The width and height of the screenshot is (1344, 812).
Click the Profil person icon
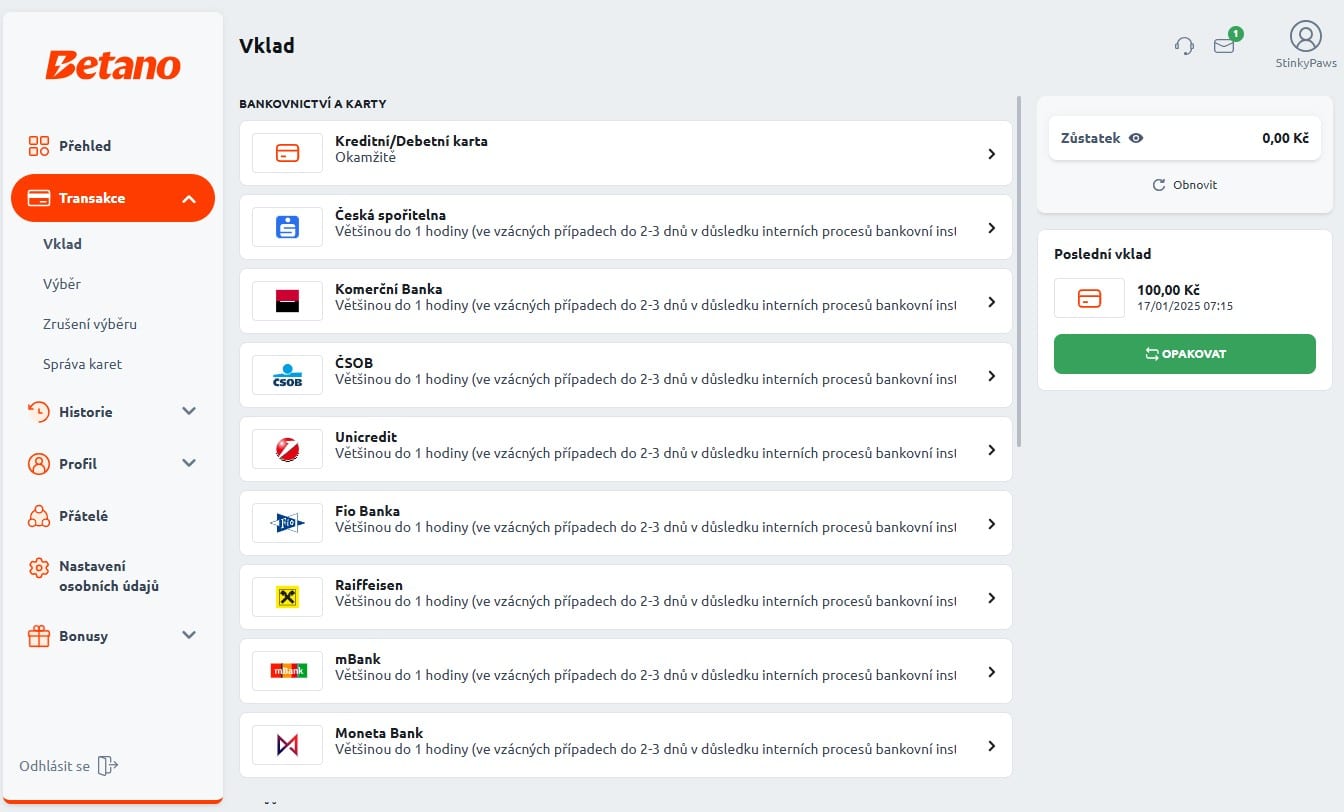[x=39, y=464]
